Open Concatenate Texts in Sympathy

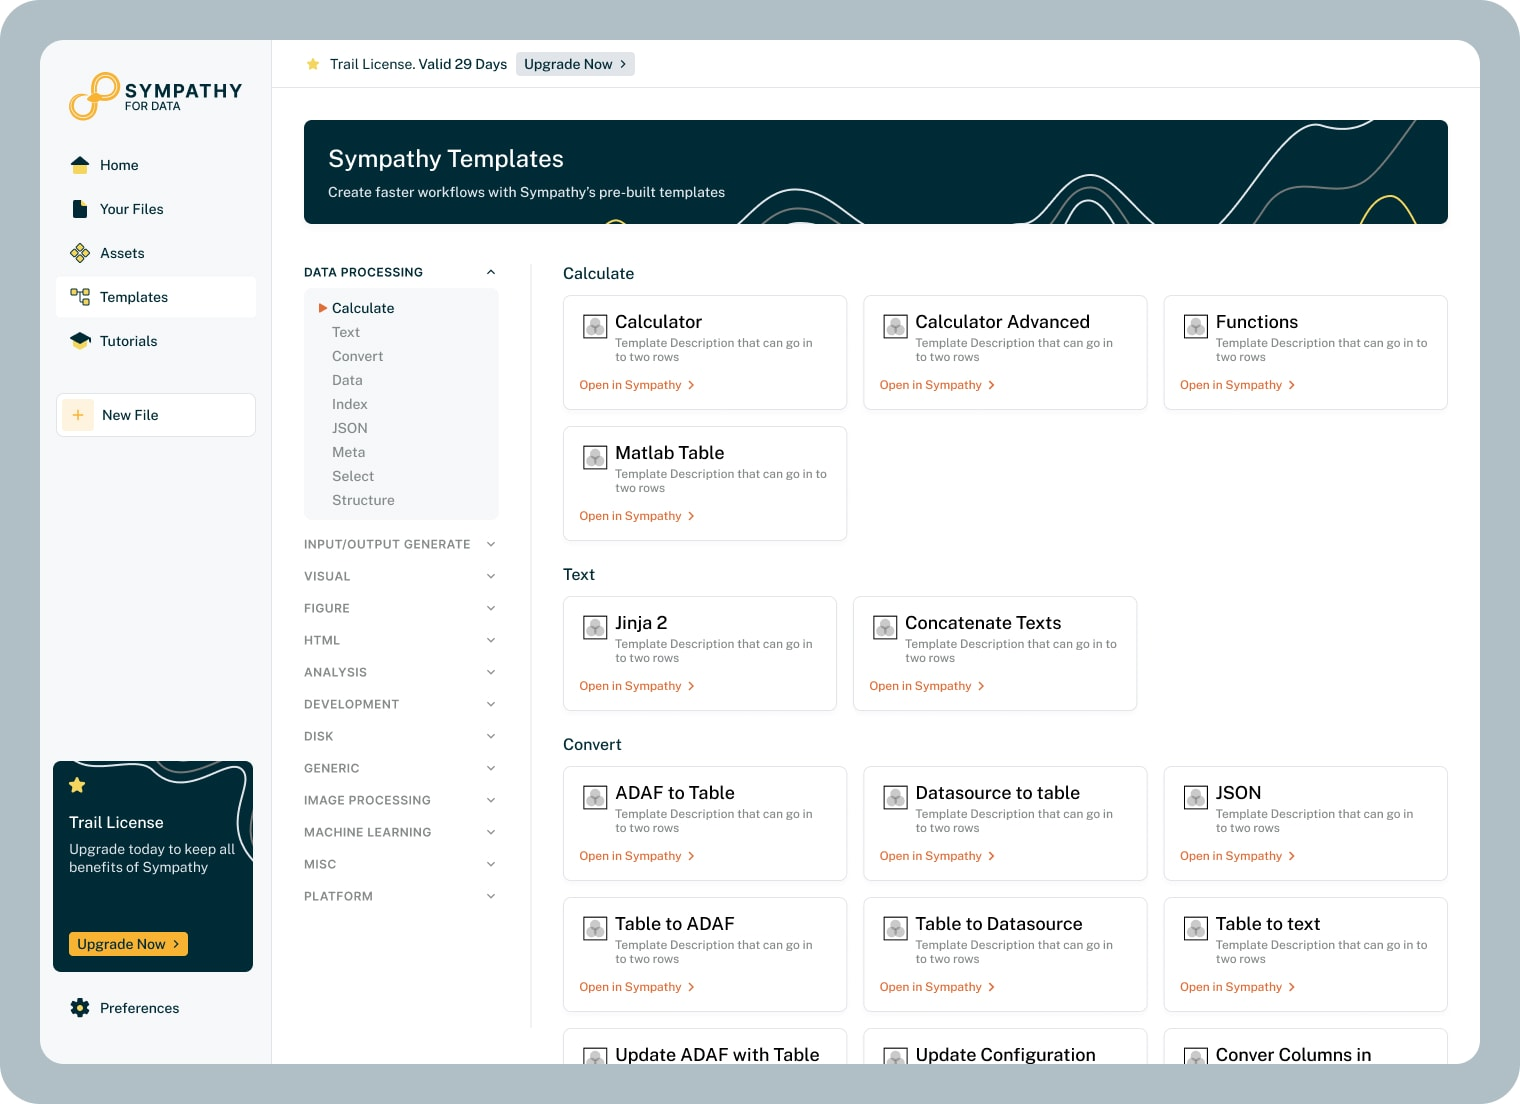927,686
